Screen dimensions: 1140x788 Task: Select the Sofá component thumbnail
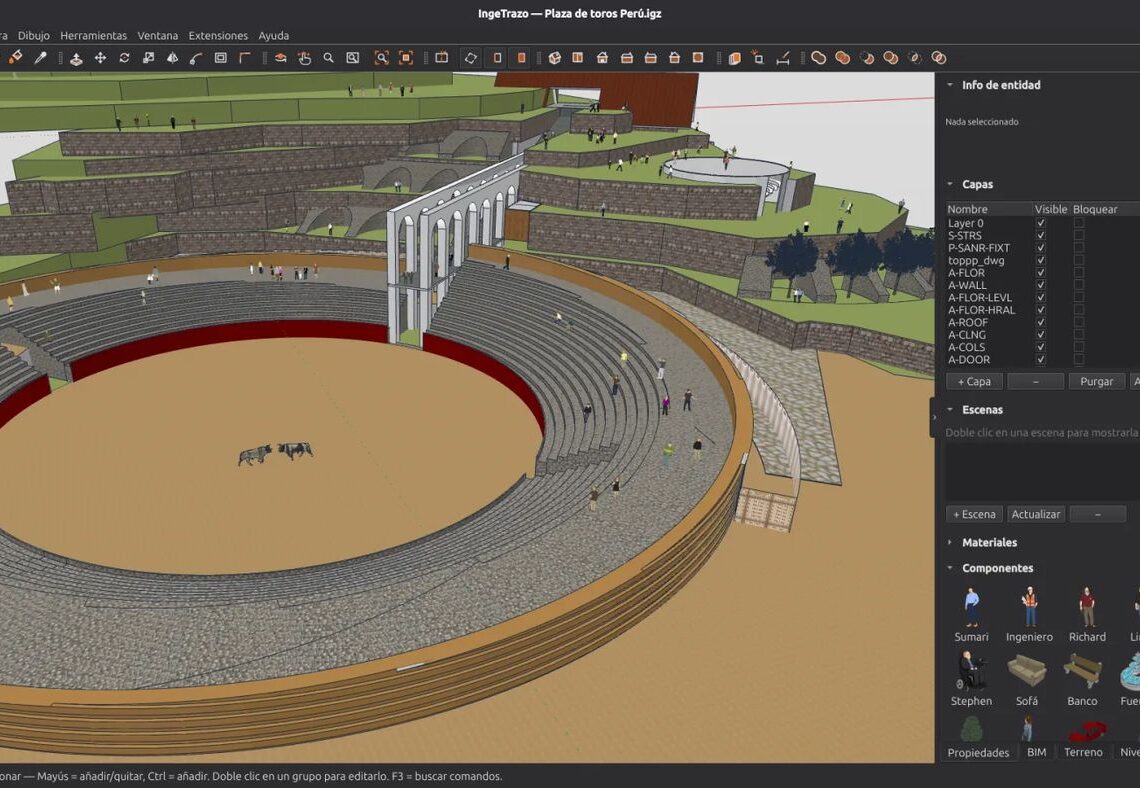(x=1027, y=670)
